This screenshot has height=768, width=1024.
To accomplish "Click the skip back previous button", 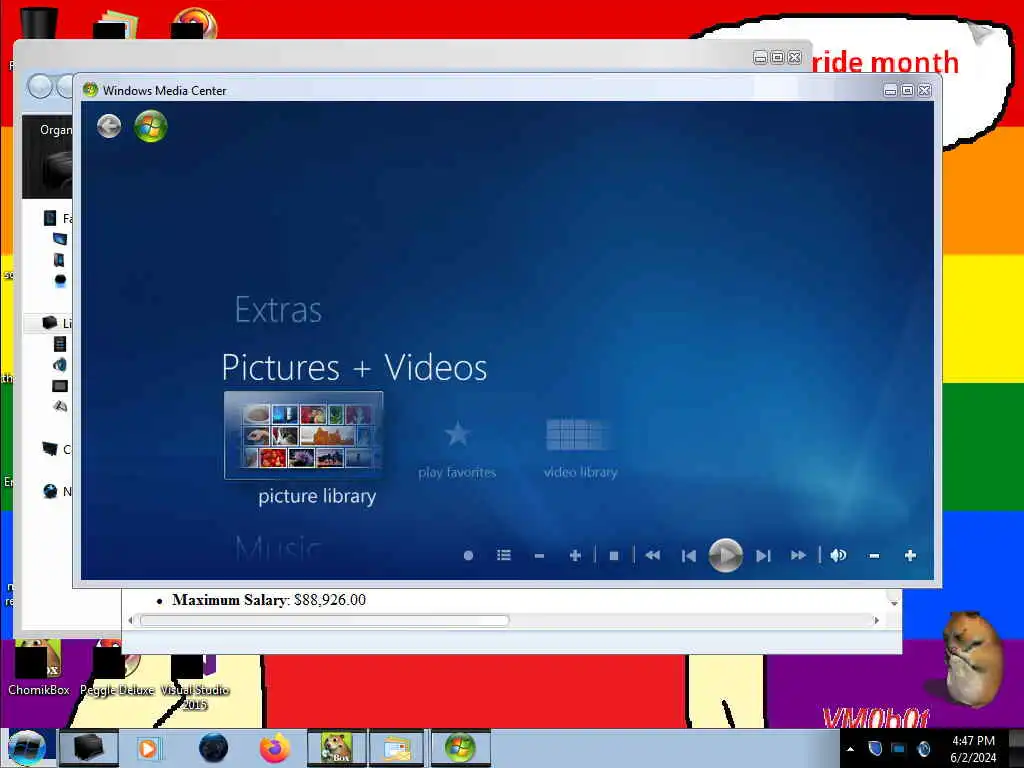I will [688, 556].
